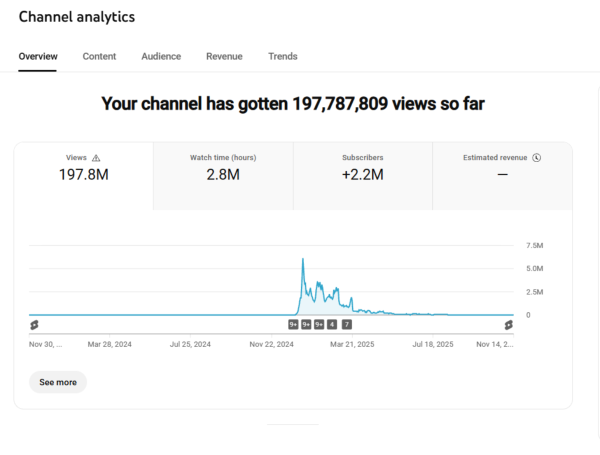Open the second 9+ video marker
600x455 pixels.
pos(306,324)
